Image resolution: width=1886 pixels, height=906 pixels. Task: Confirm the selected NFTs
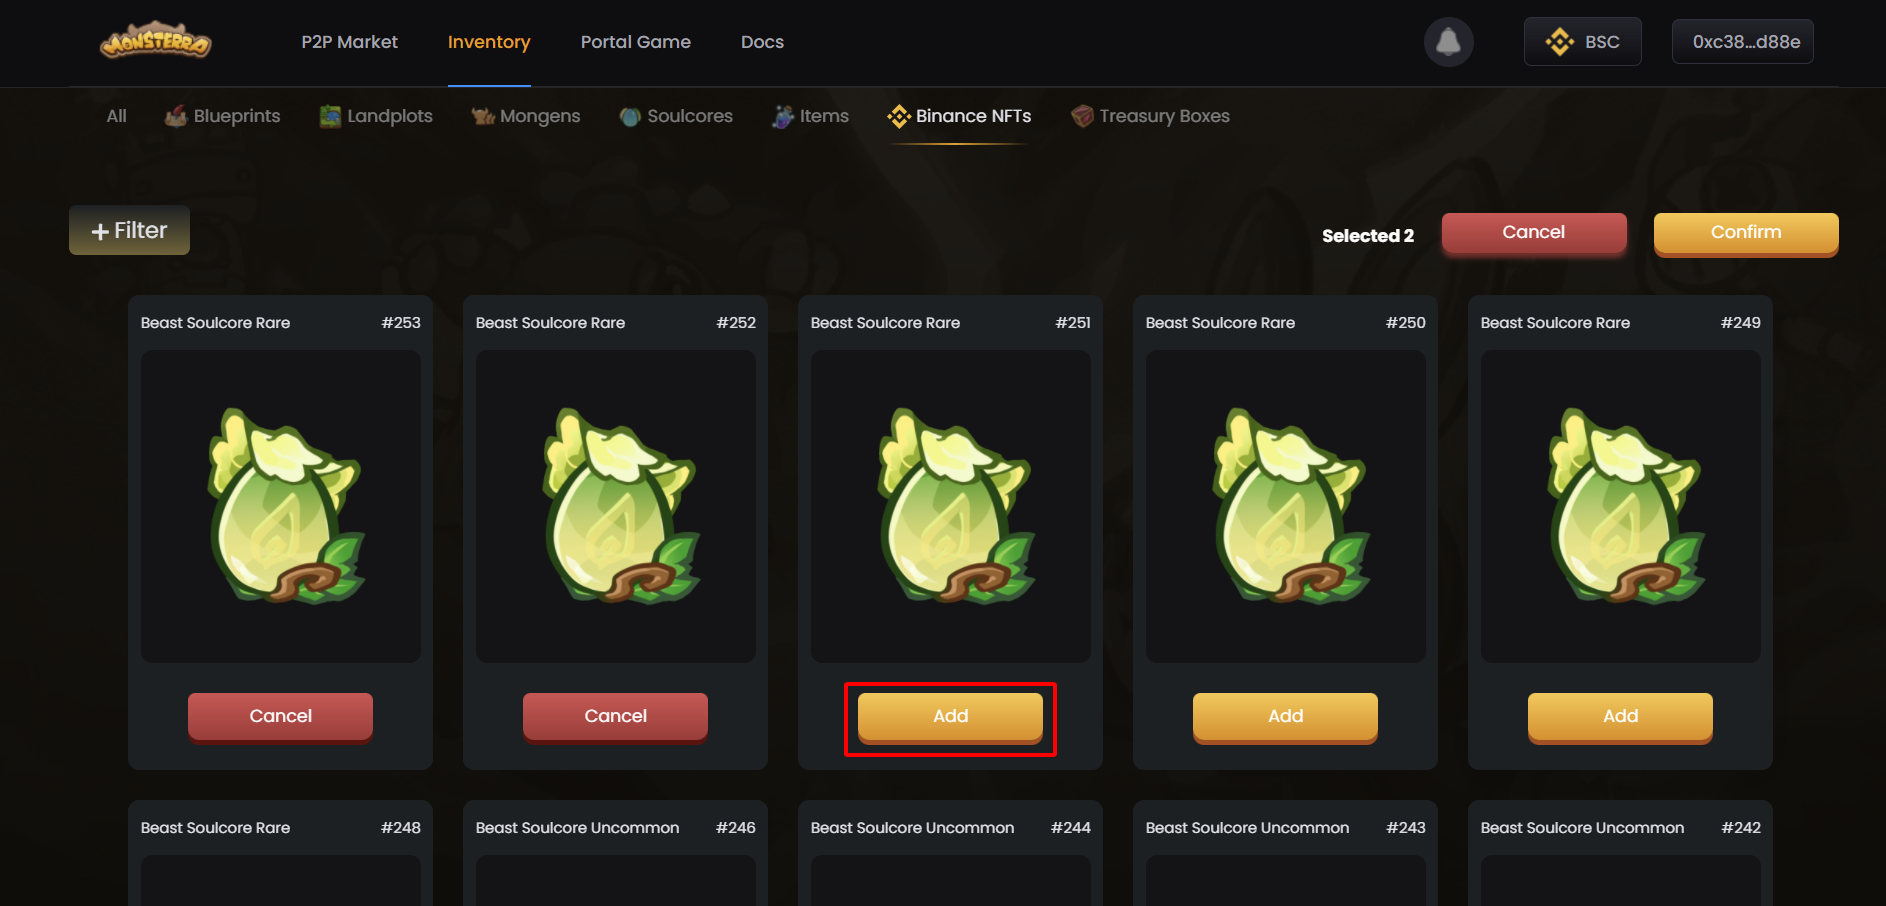coord(1746,234)
